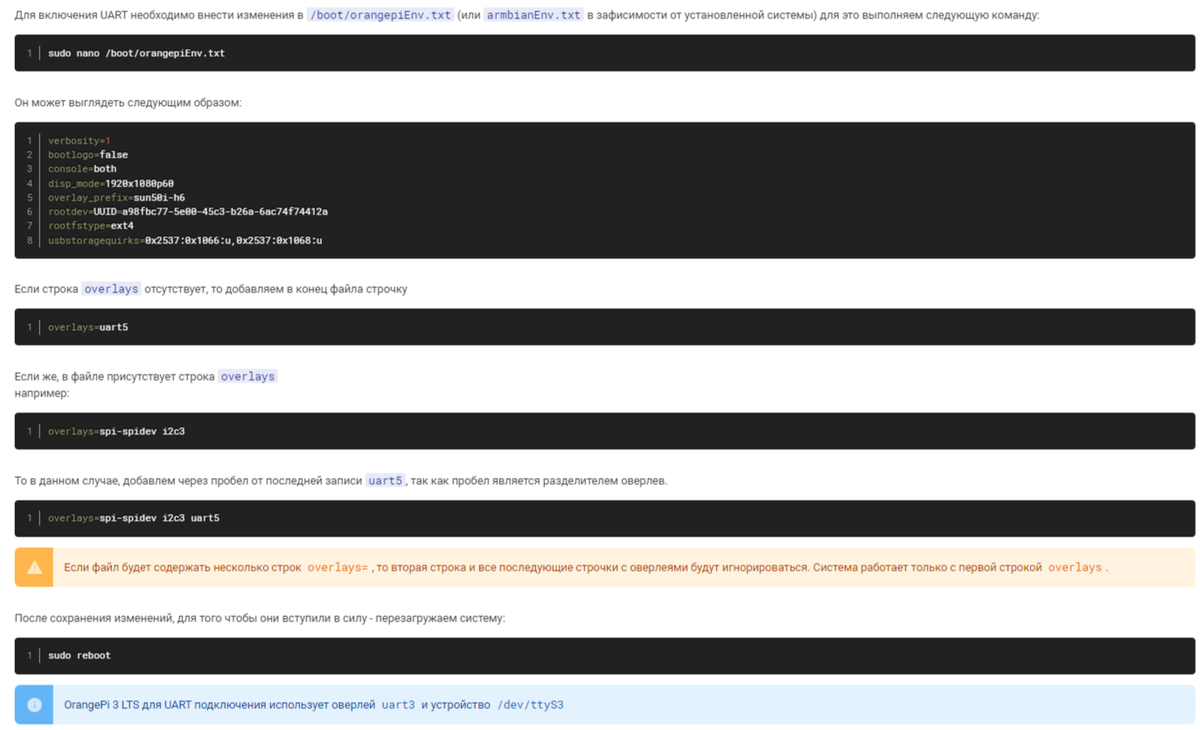Click the sudo nano /boot/orangepiEnv.txt command
This screenshot has width=1200, height=730.
(136, 53)
